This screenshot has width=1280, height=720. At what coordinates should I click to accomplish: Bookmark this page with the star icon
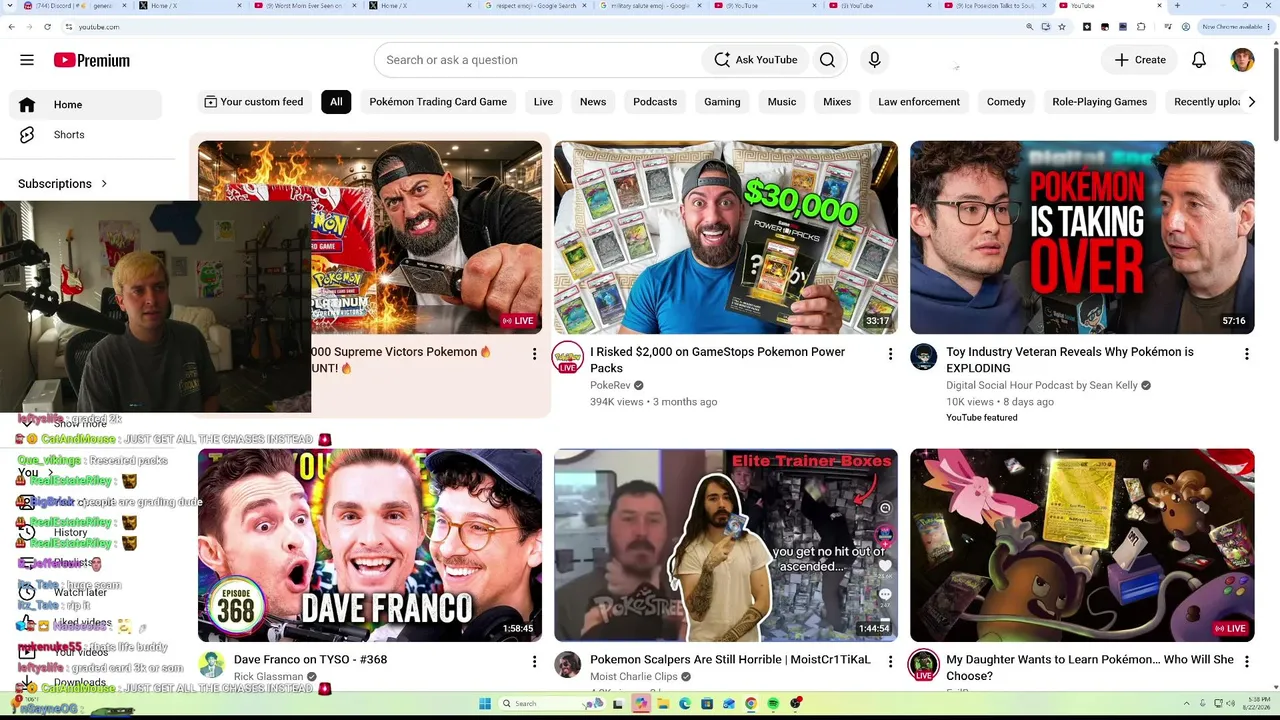pyautogui.click(x=1061, y=27)
